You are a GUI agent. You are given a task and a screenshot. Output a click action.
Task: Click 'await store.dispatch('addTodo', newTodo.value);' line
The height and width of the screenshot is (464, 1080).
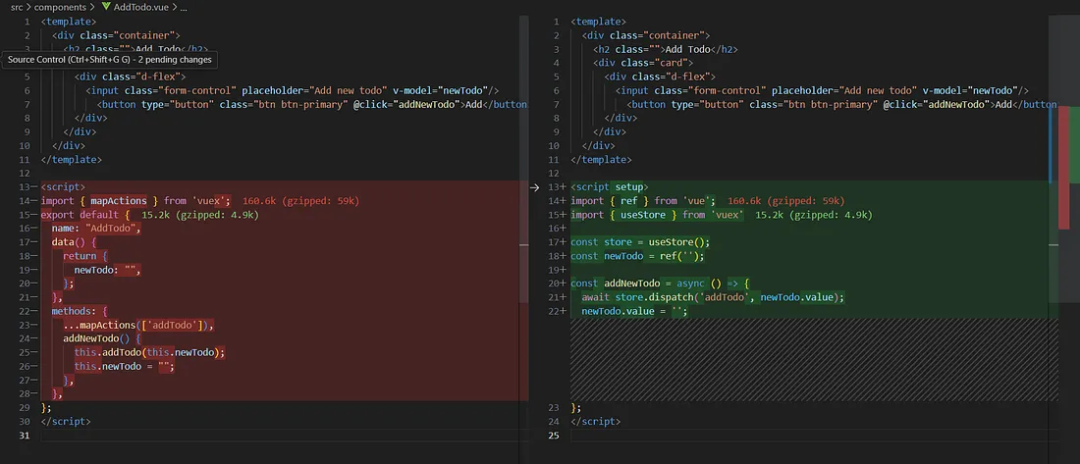713,297
